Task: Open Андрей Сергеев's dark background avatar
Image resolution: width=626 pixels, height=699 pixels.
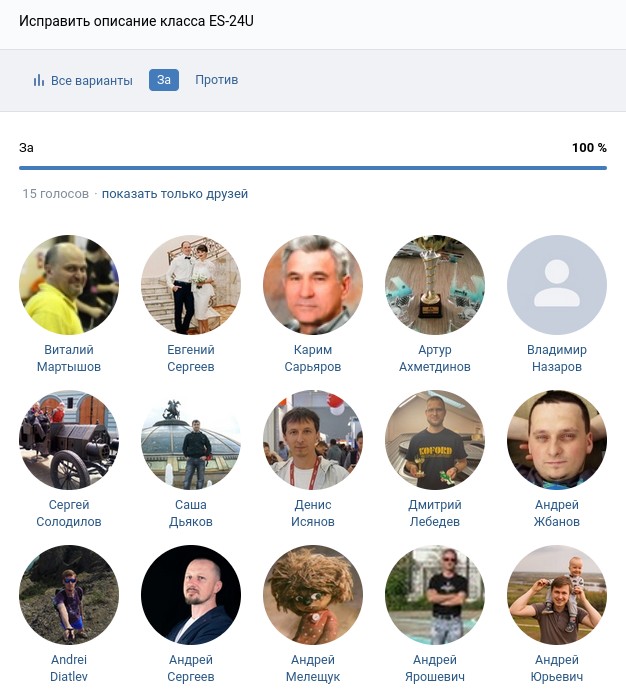Action: pyautogui.click(x=191, y=595)
